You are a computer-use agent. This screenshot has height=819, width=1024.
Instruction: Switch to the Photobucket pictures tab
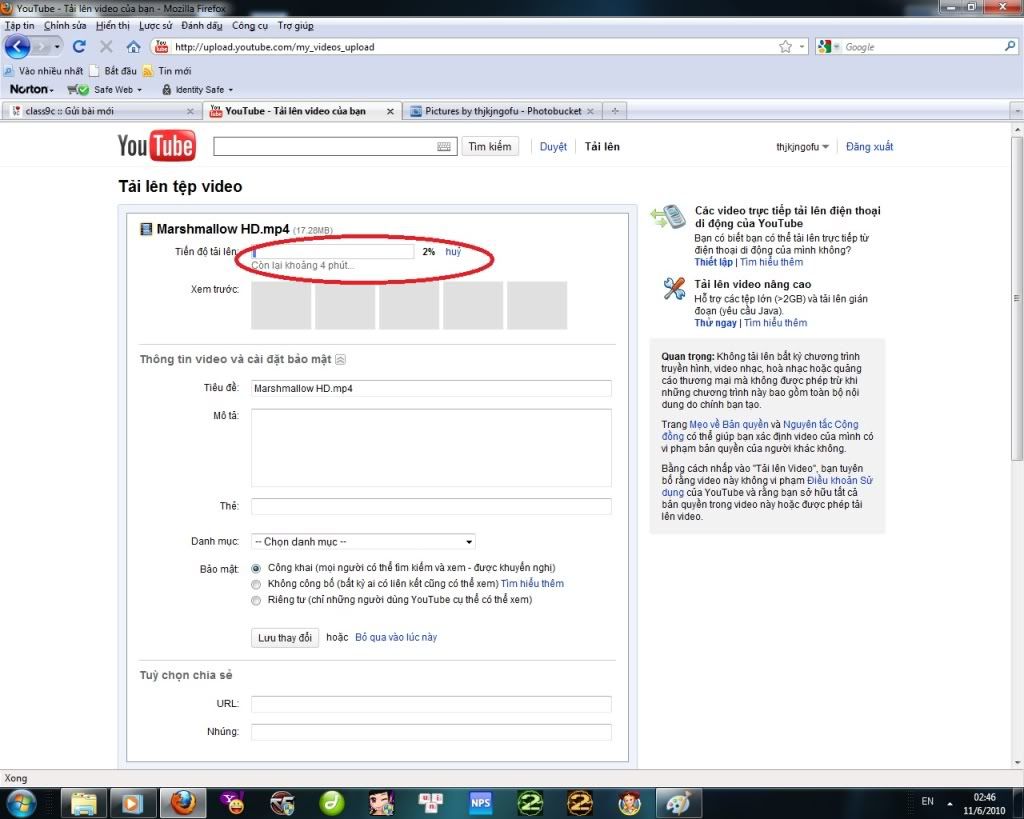[x=502, y=111]
